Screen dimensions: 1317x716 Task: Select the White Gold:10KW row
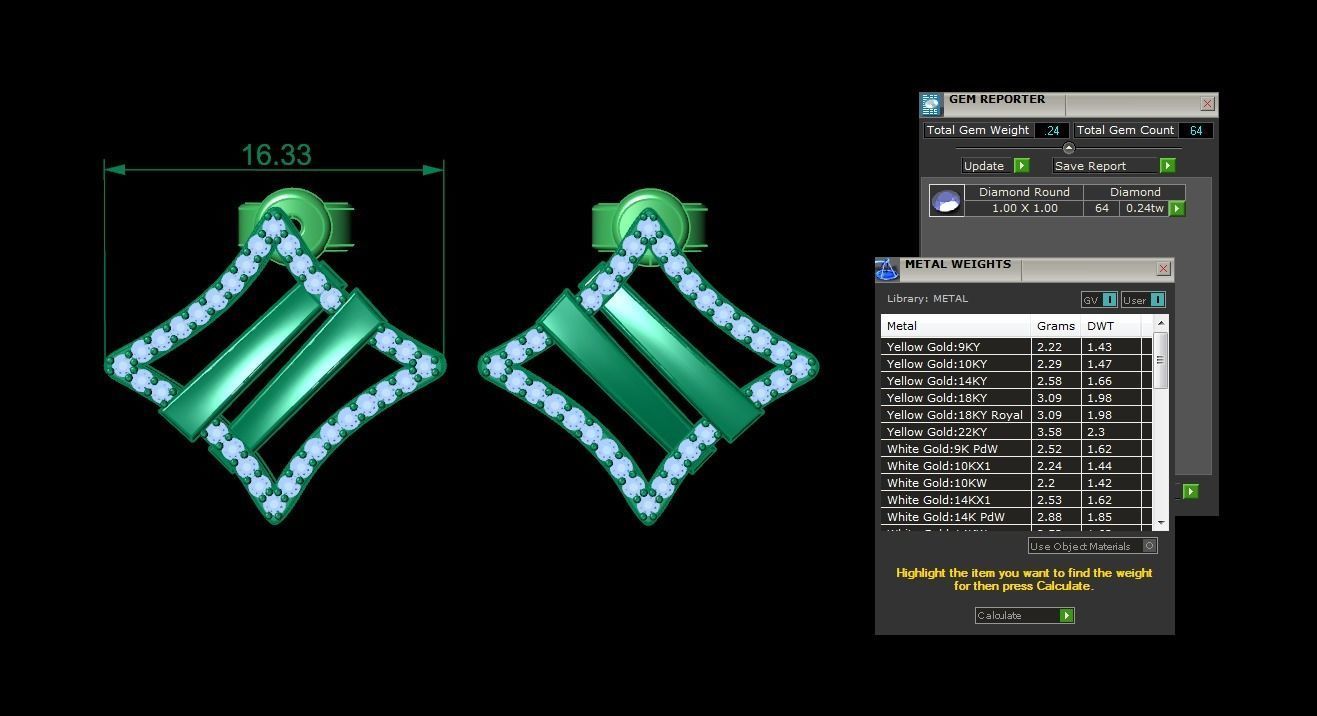click(1016, 483)
